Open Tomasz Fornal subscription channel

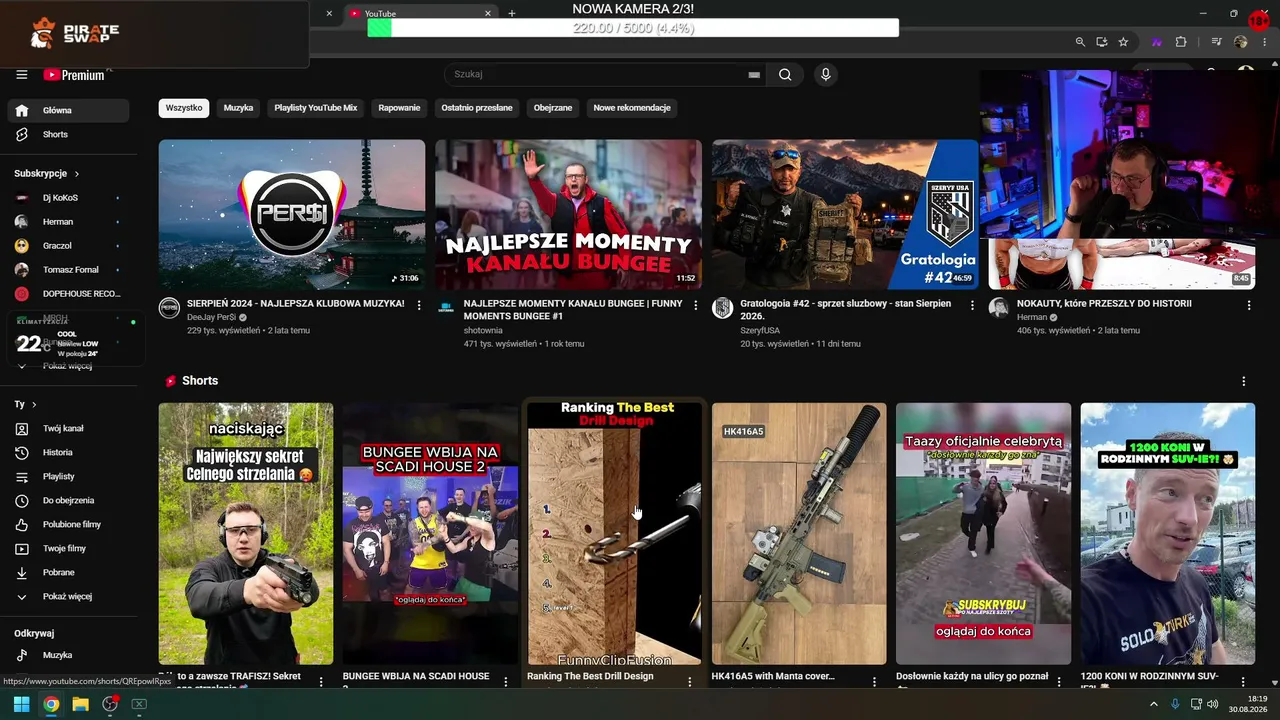(x=68, y=270)
